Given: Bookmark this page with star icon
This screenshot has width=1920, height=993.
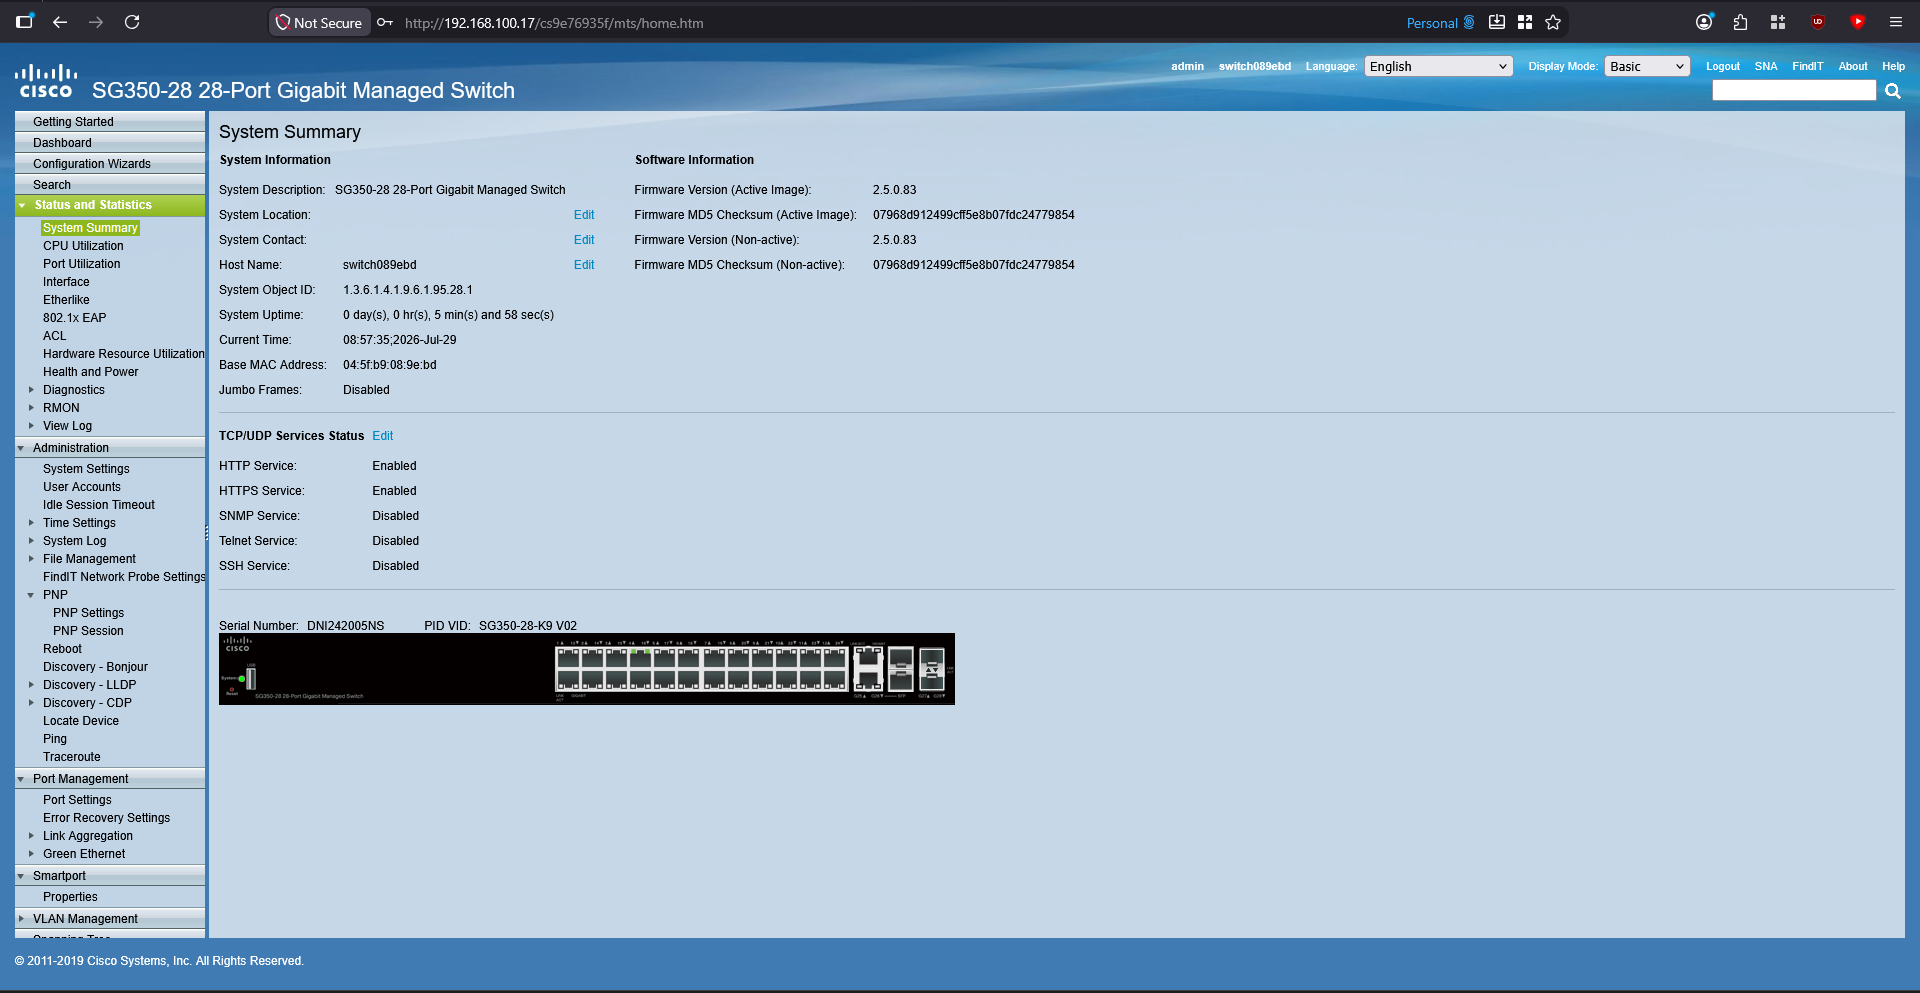Looking at the screenshot, I should [1553, 22].
